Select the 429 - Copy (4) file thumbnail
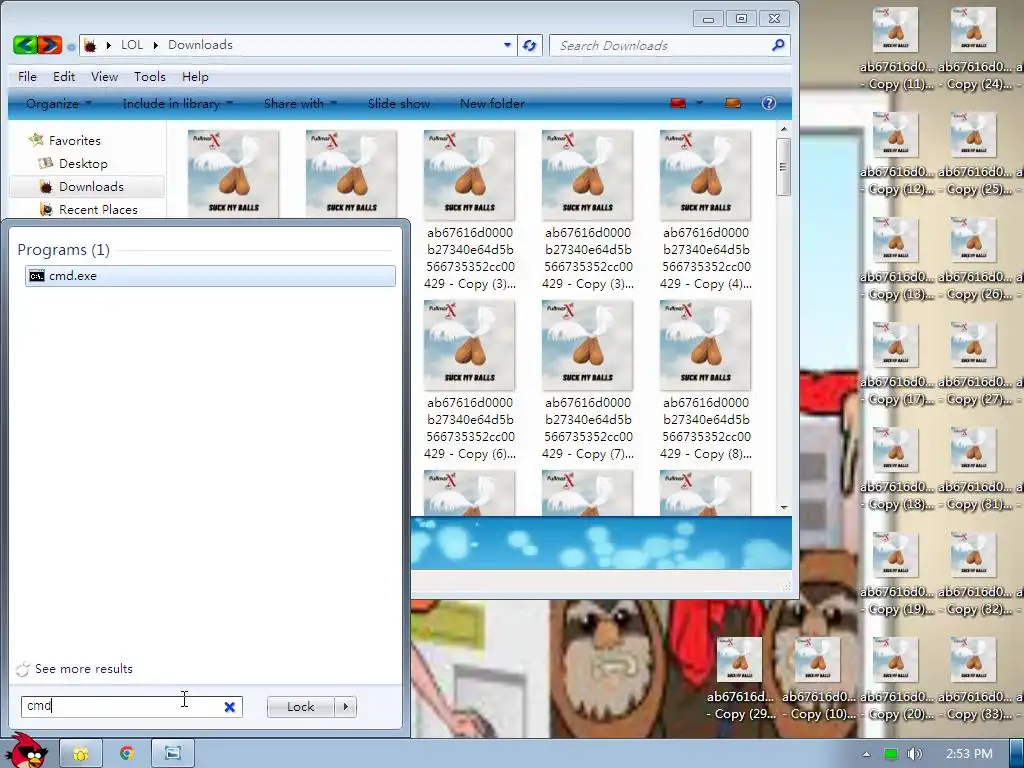The width and height of the screenshot is (1024, 768). tap(705, 175)
